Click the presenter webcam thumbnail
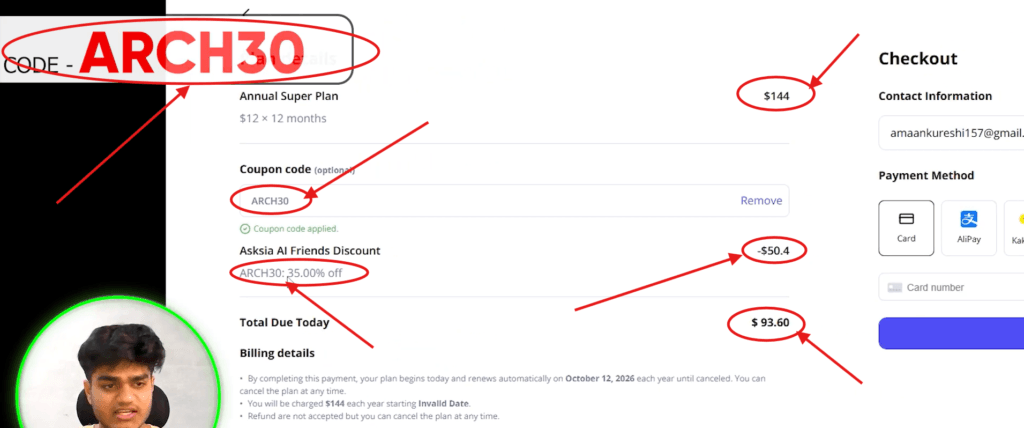Image resolution: width=1024 pixels, height=428 pixels. click(x=118, y=365)
